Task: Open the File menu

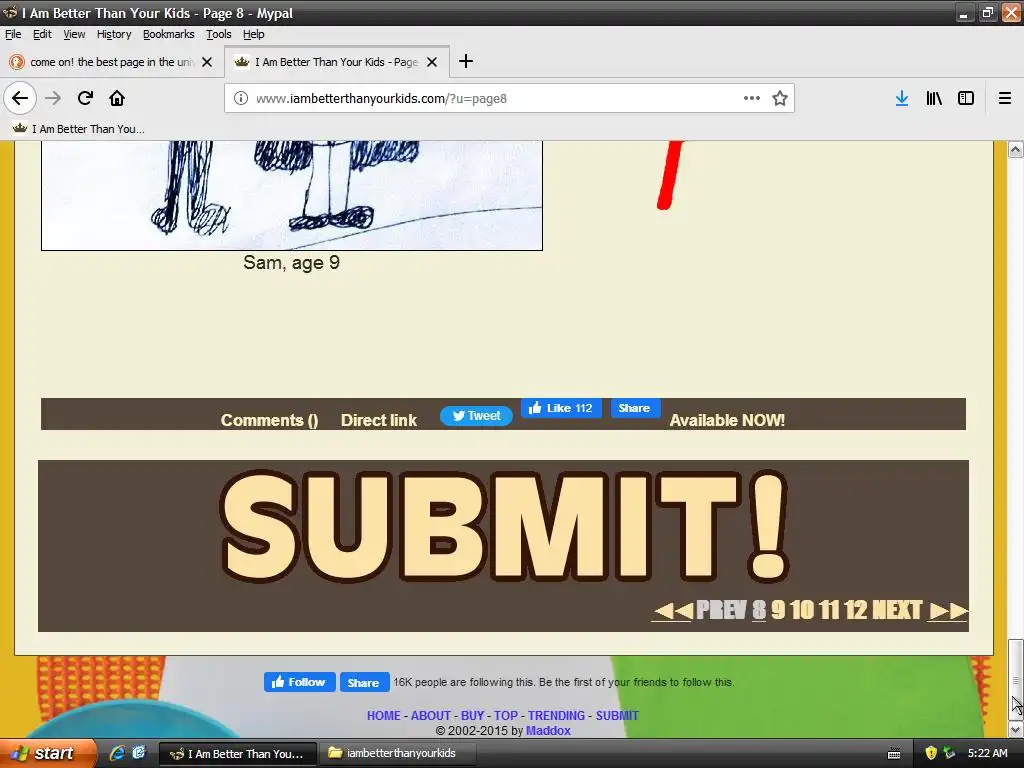Action: point(13,34)
